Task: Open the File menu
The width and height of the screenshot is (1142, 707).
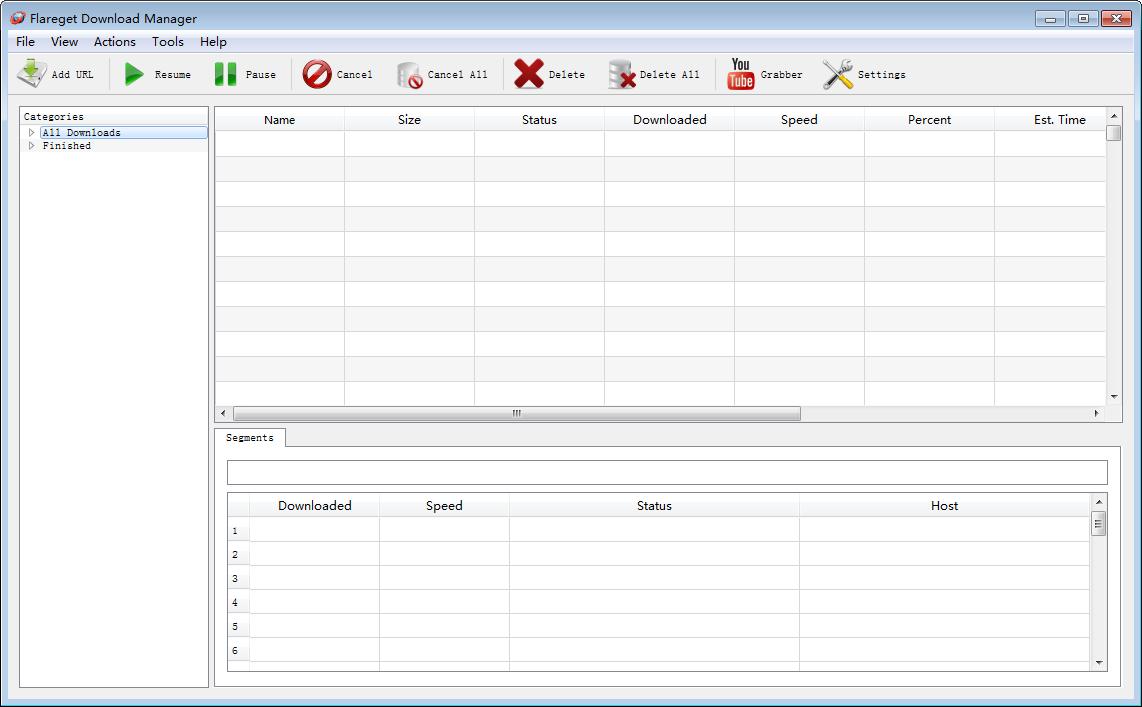Action: pos(25,42)
